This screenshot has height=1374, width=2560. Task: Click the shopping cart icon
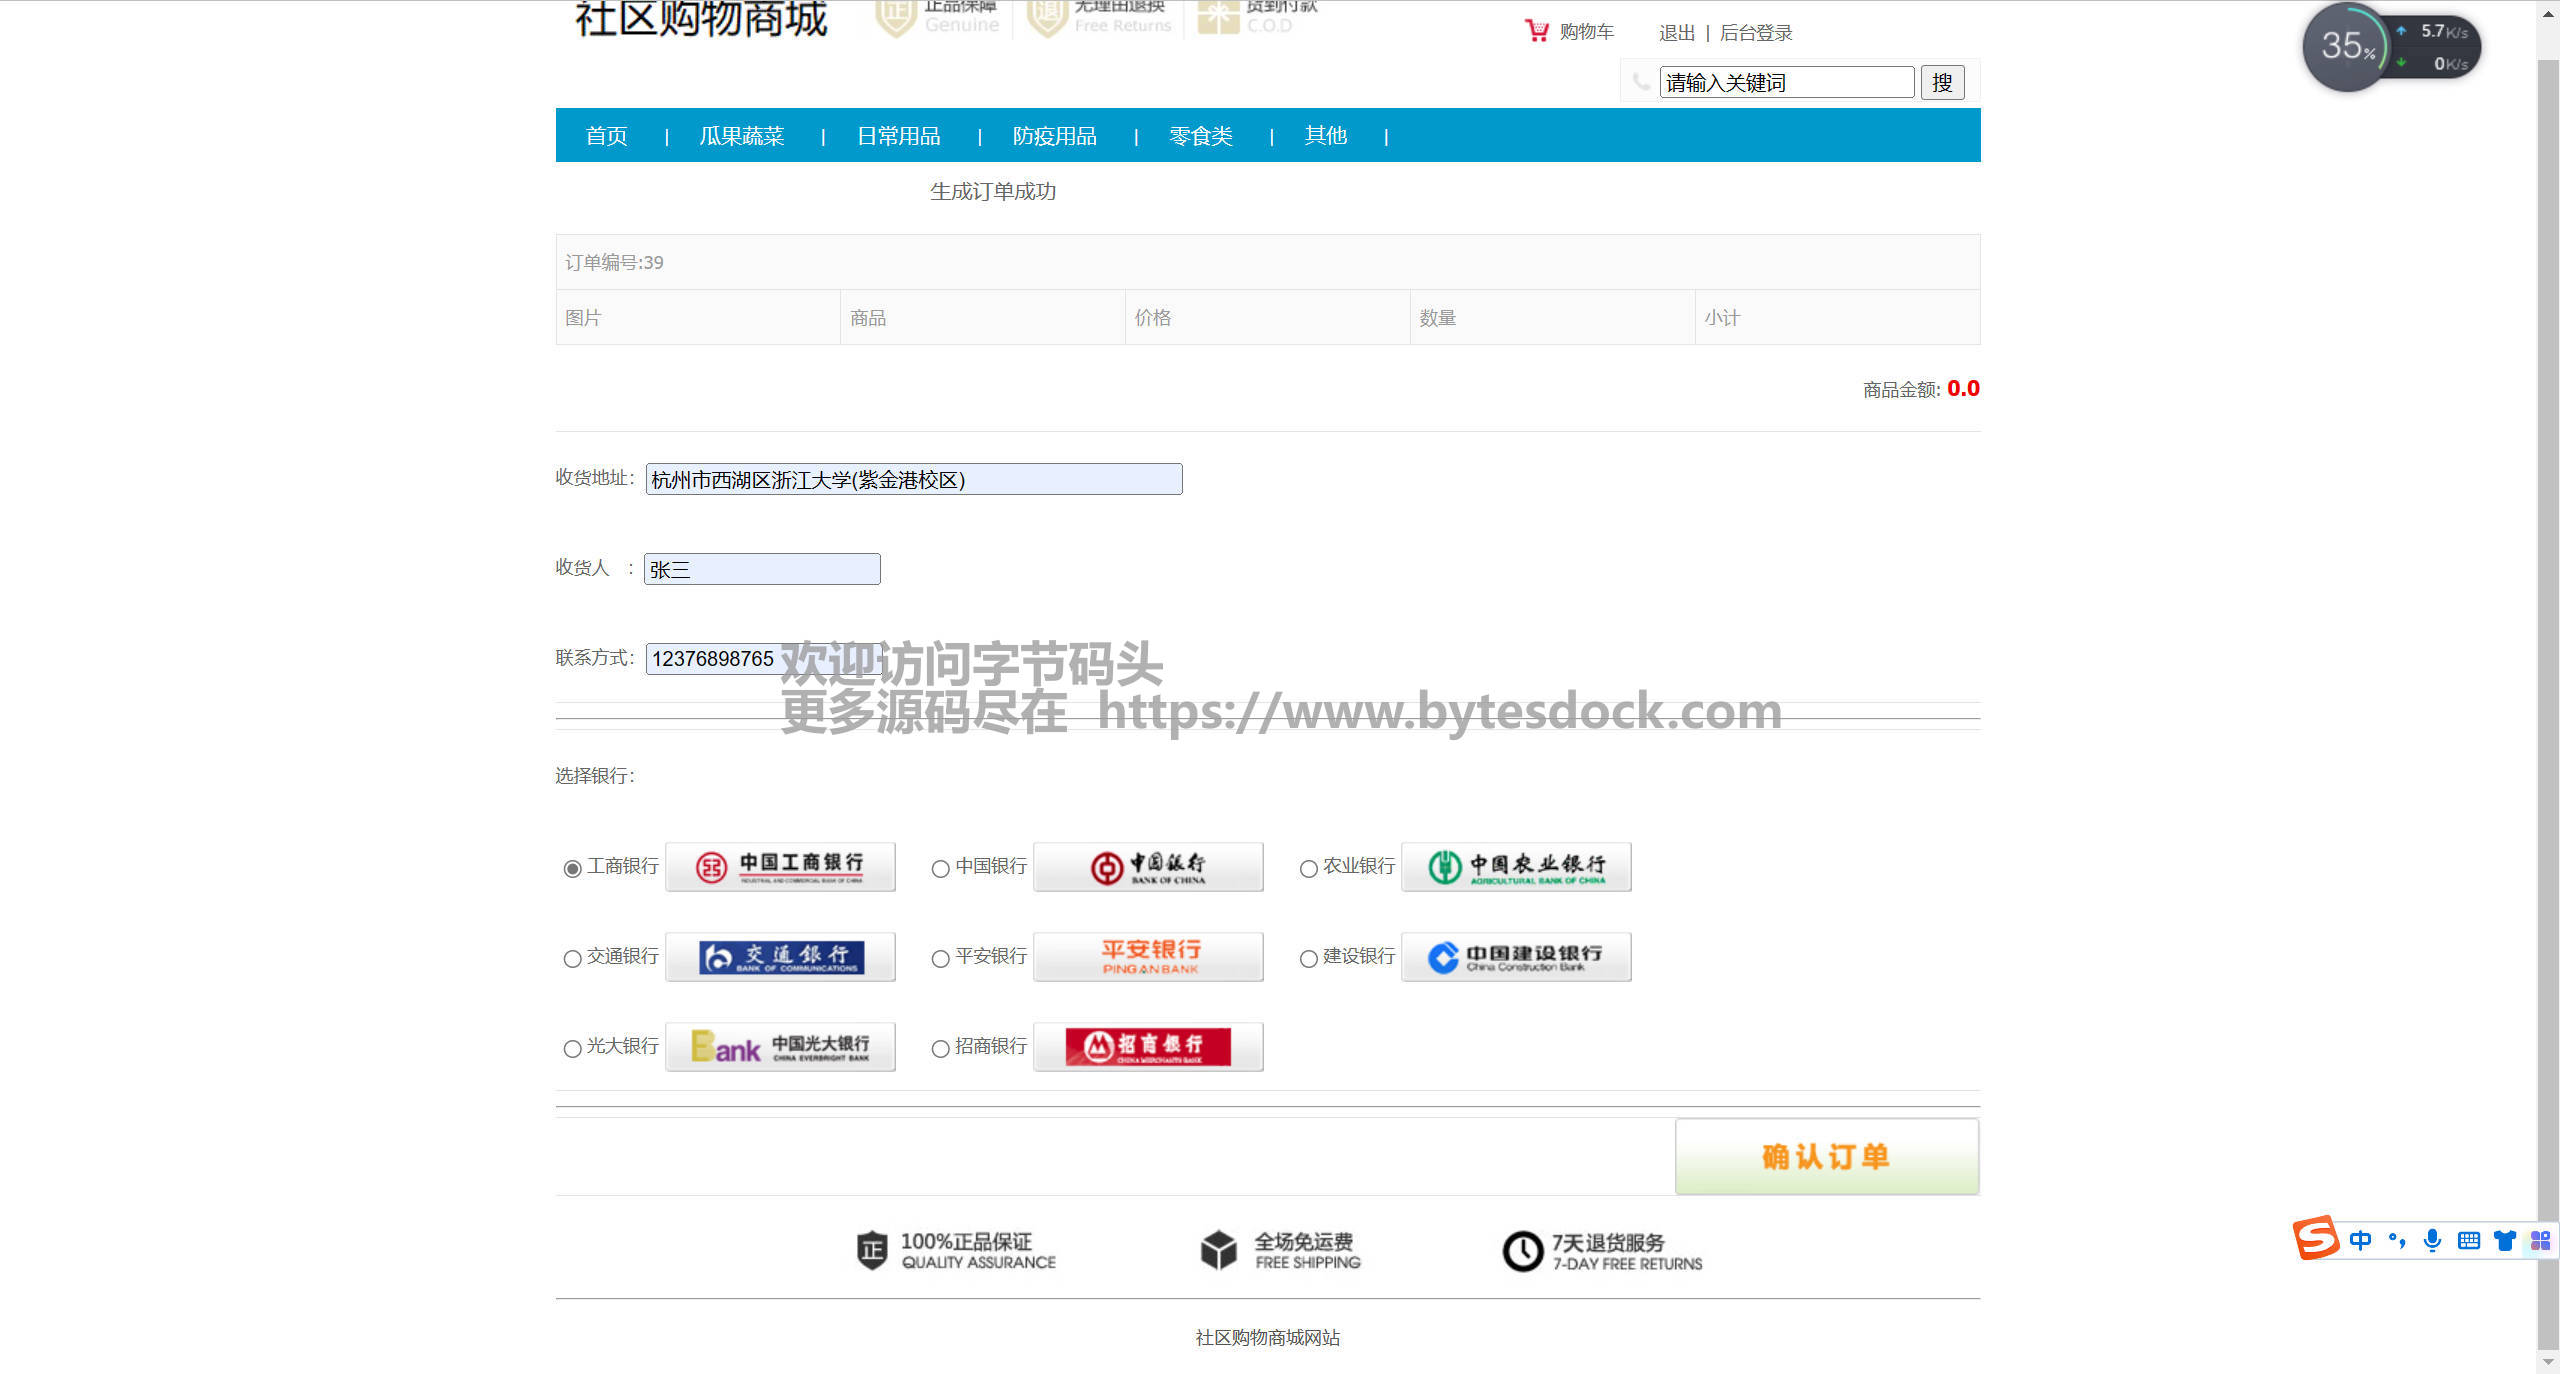[x=1536, y=31]
